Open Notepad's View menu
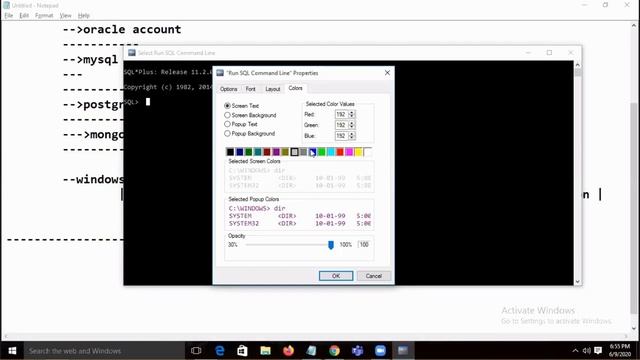640x360 pixels. coord(65,16)
